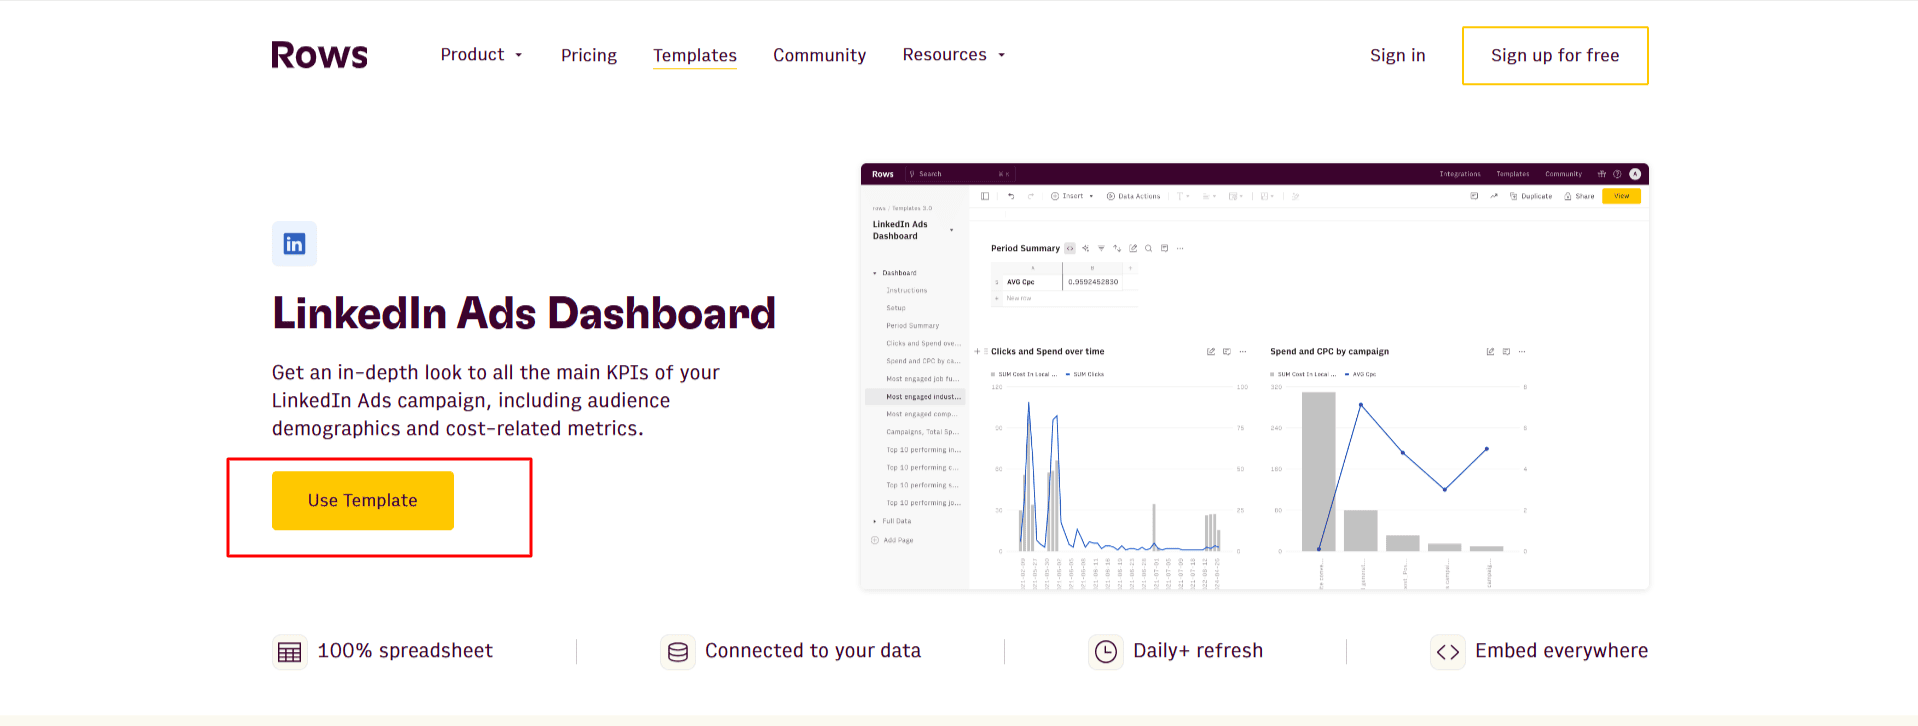The image size is (1918, 726).
Task: Select Setup in the preview sidebar
Action: click(x=895, y=308)
